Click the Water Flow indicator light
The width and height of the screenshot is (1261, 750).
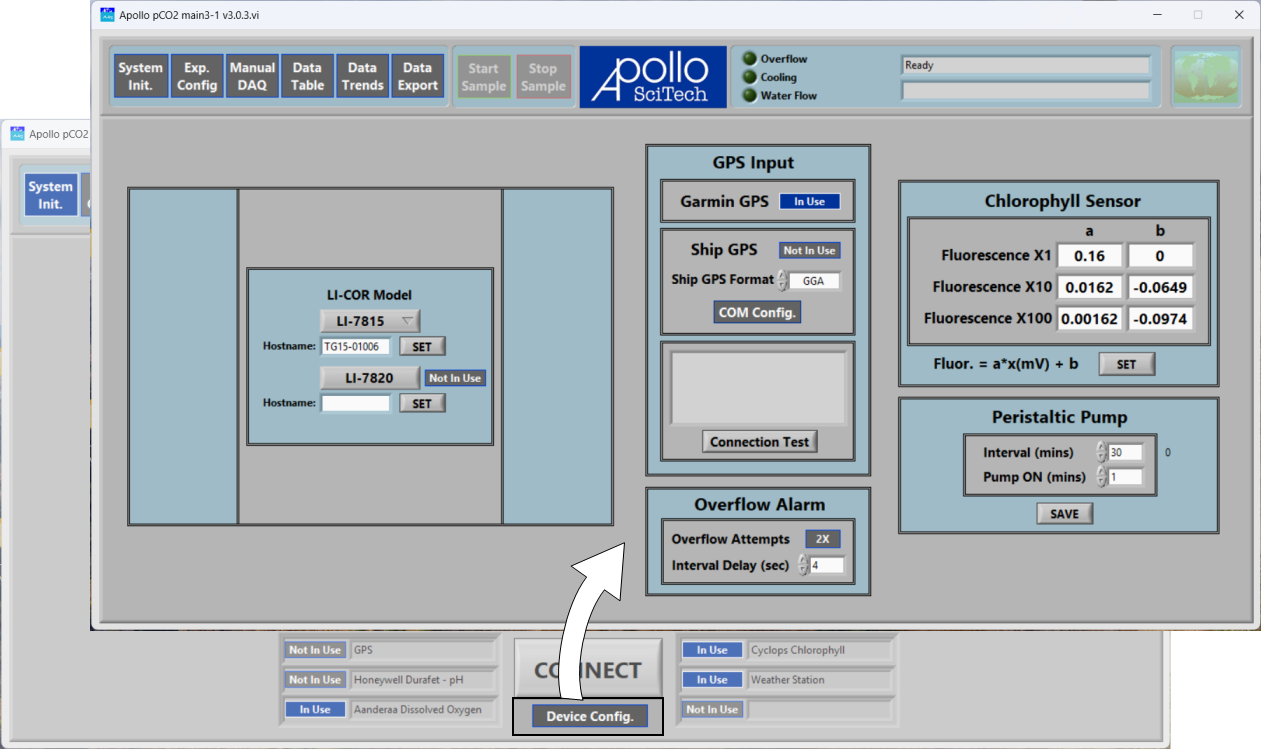(748, 96)
